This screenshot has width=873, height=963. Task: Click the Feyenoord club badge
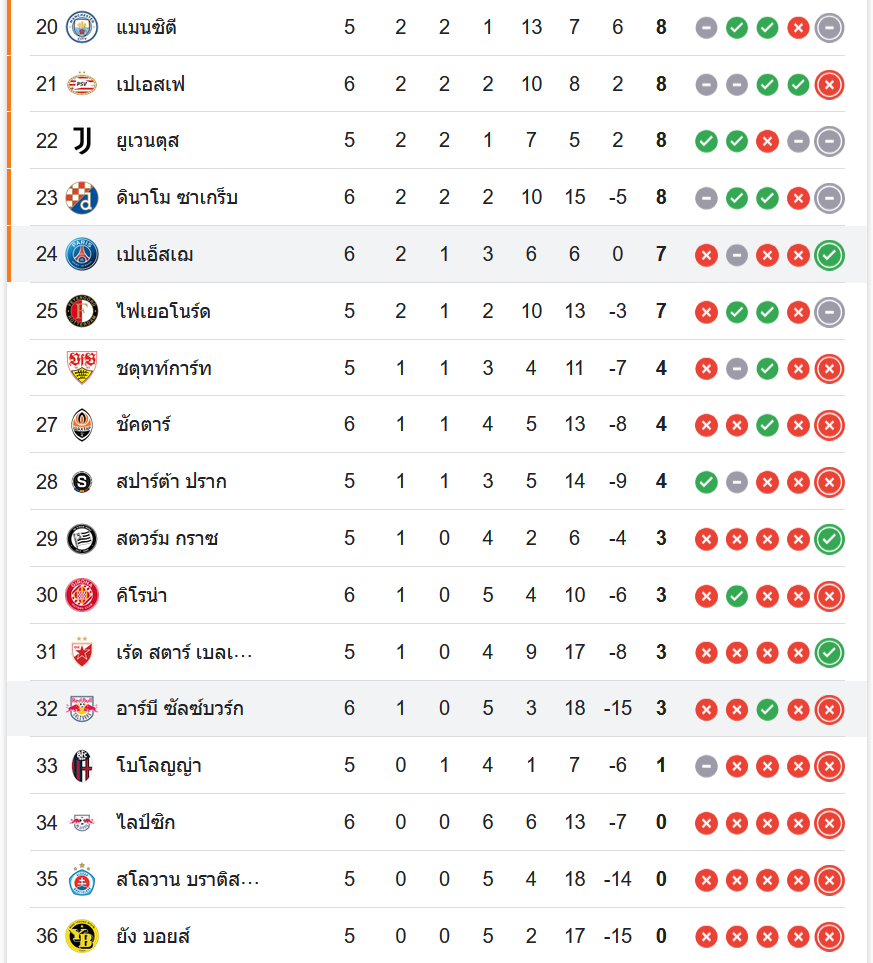tap(82, 311)
